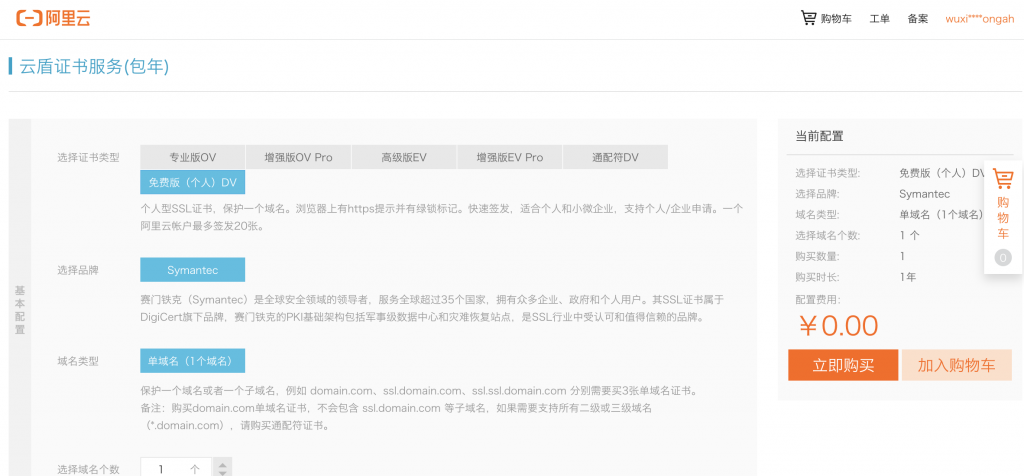This screenshot has height=476, width=1024.
Task: Click the ¥0.00 configuration price
Action: [839, 325]
